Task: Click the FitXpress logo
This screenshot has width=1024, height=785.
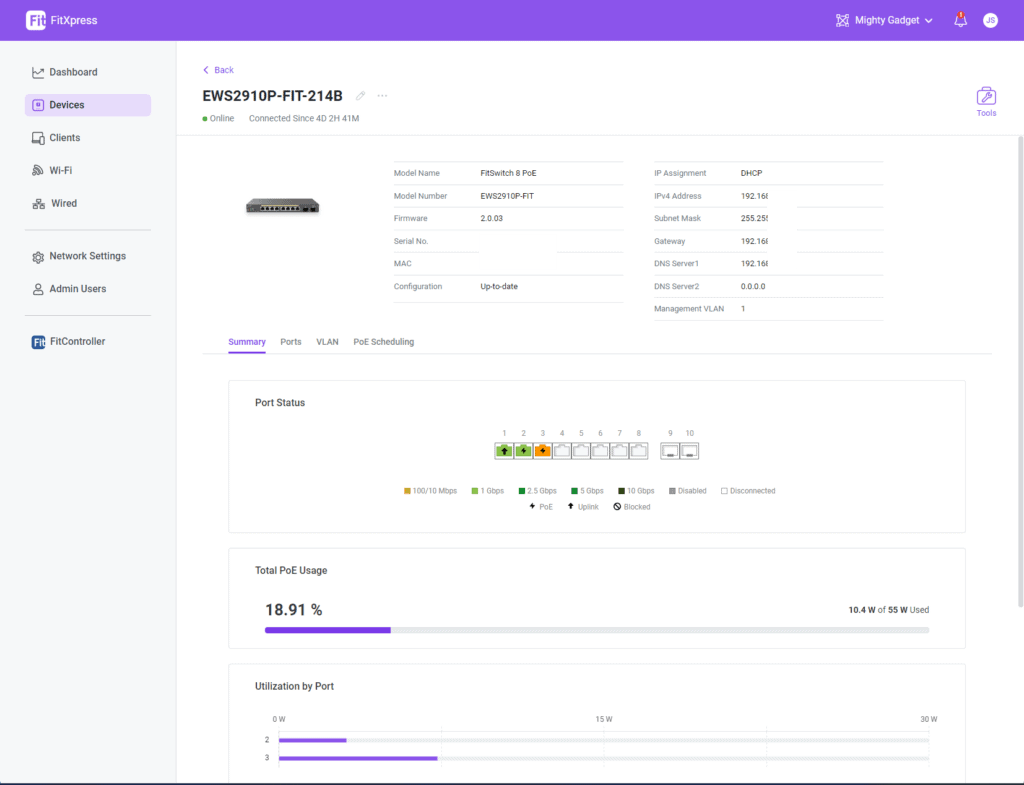Action: pyautogui.click(x=62, y=20)
